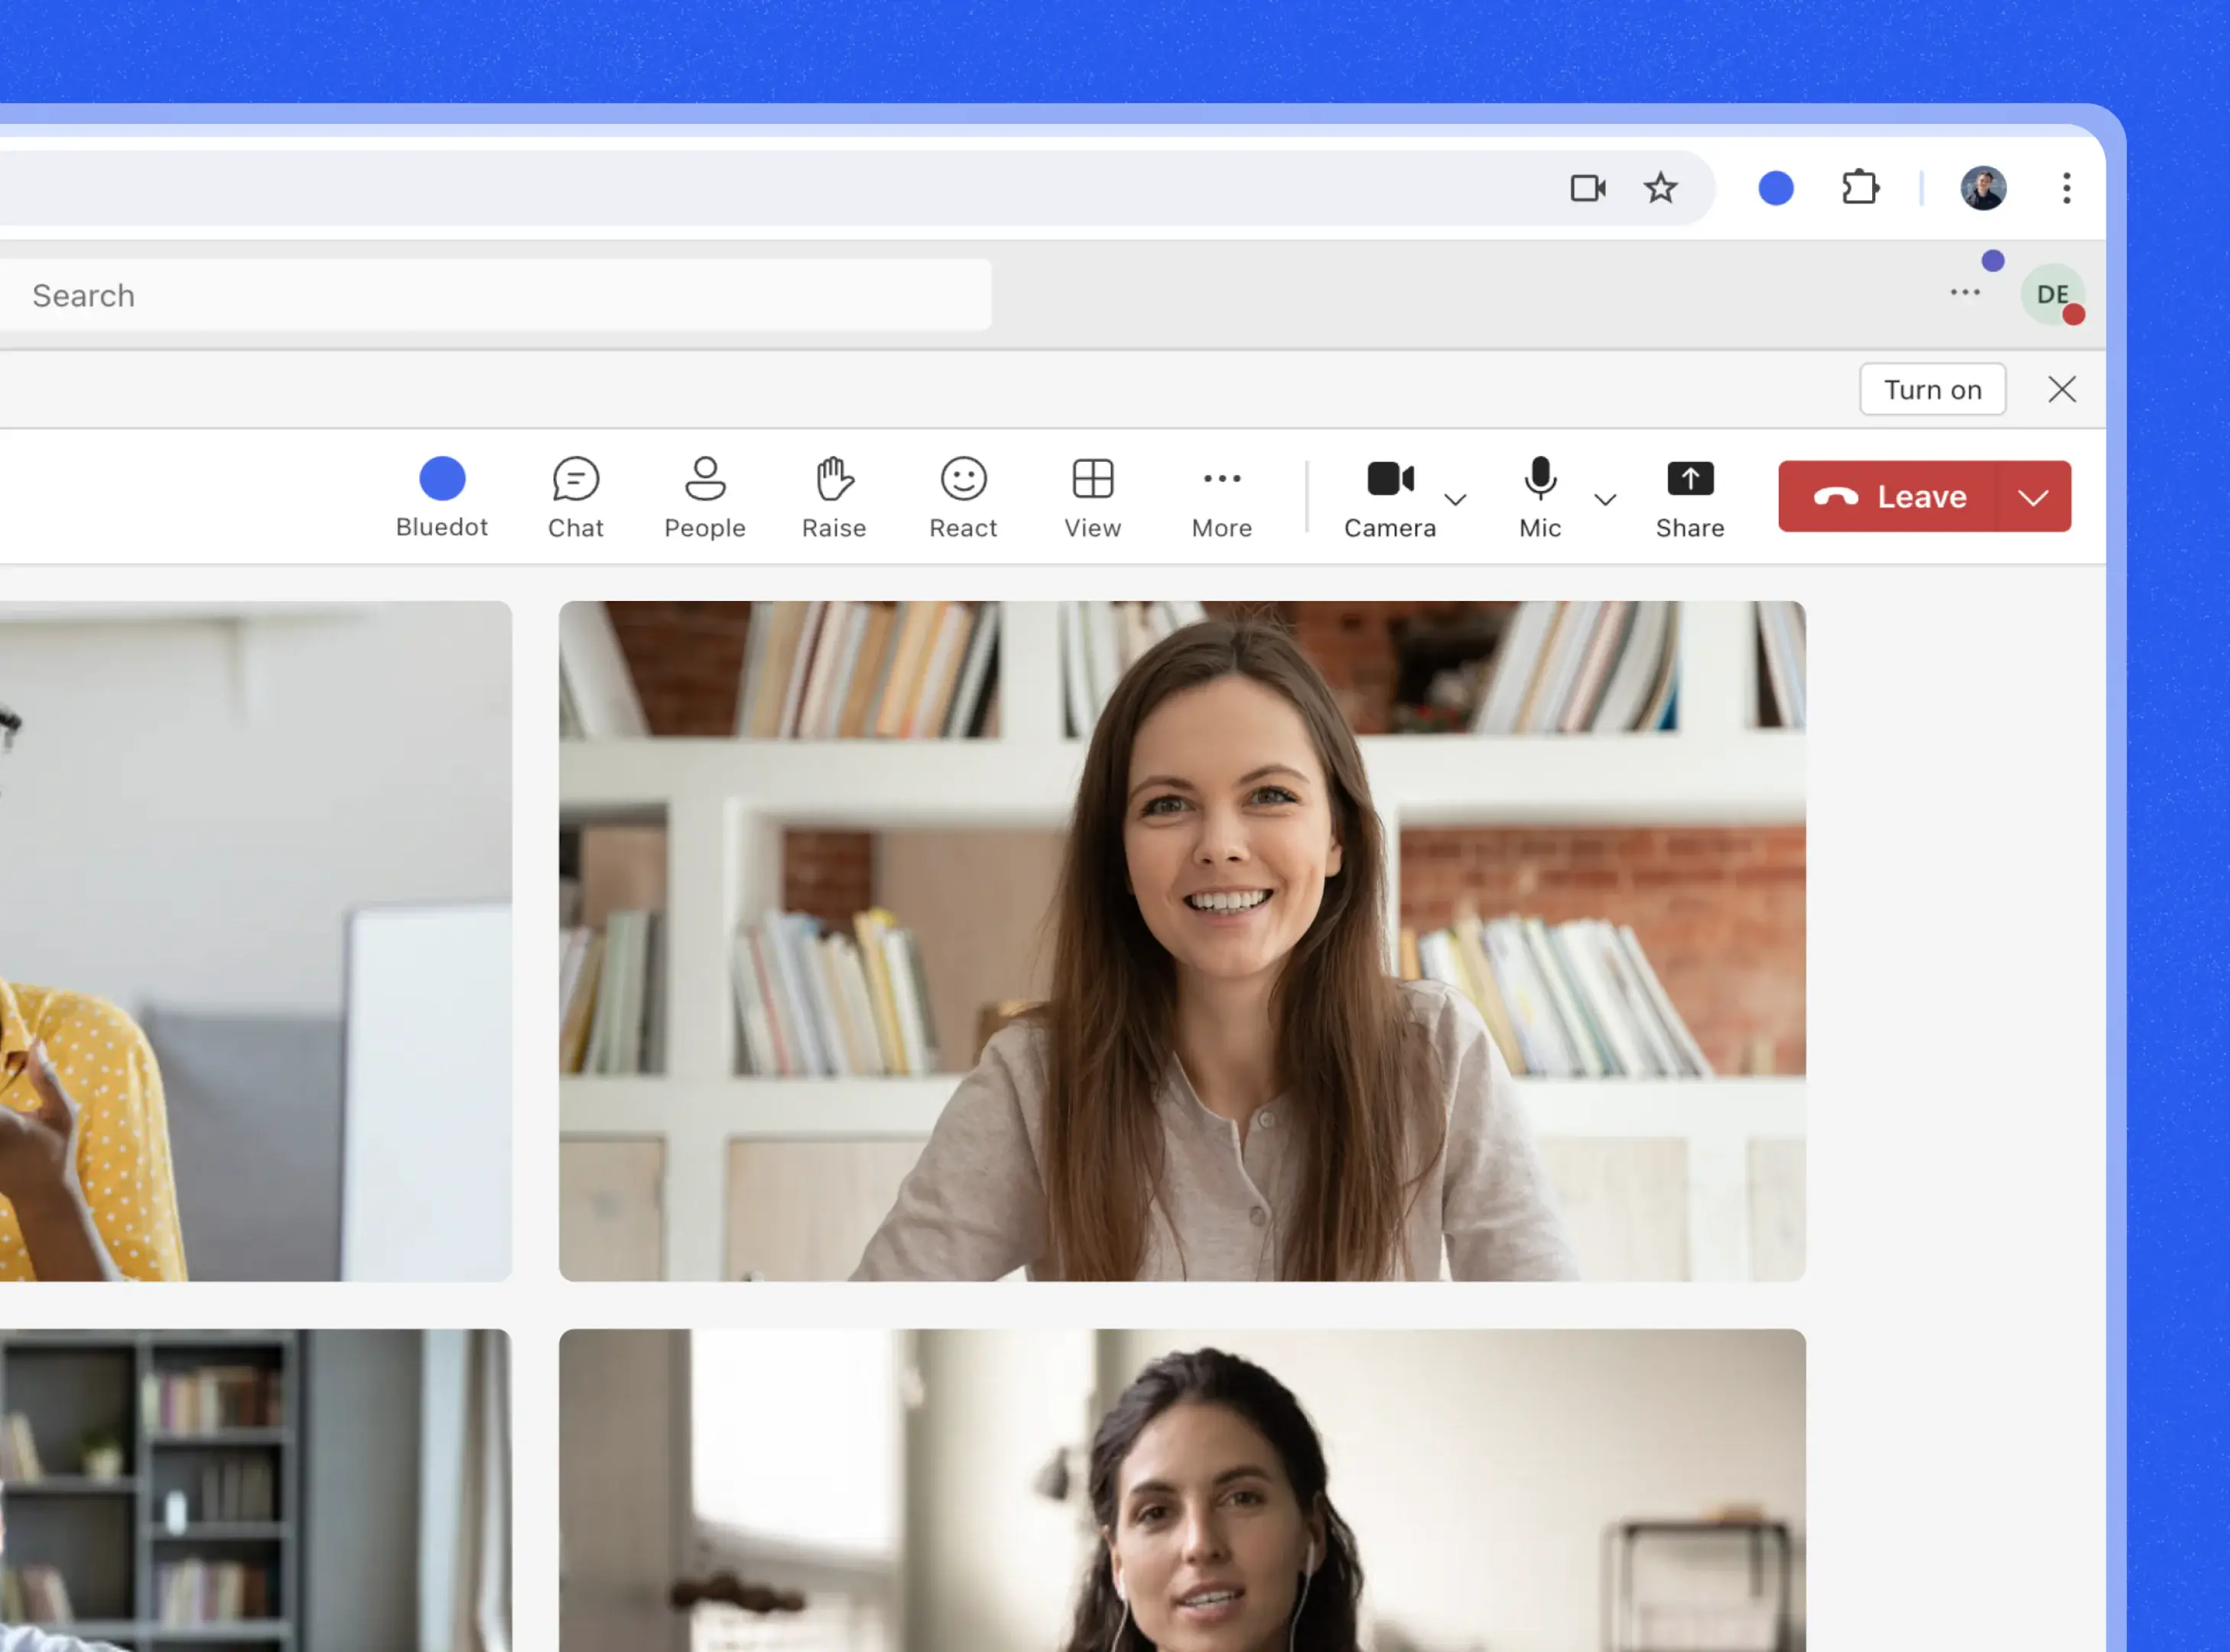
Task: Toggle the Camera on or off
Action: (x=1390, y=497)
